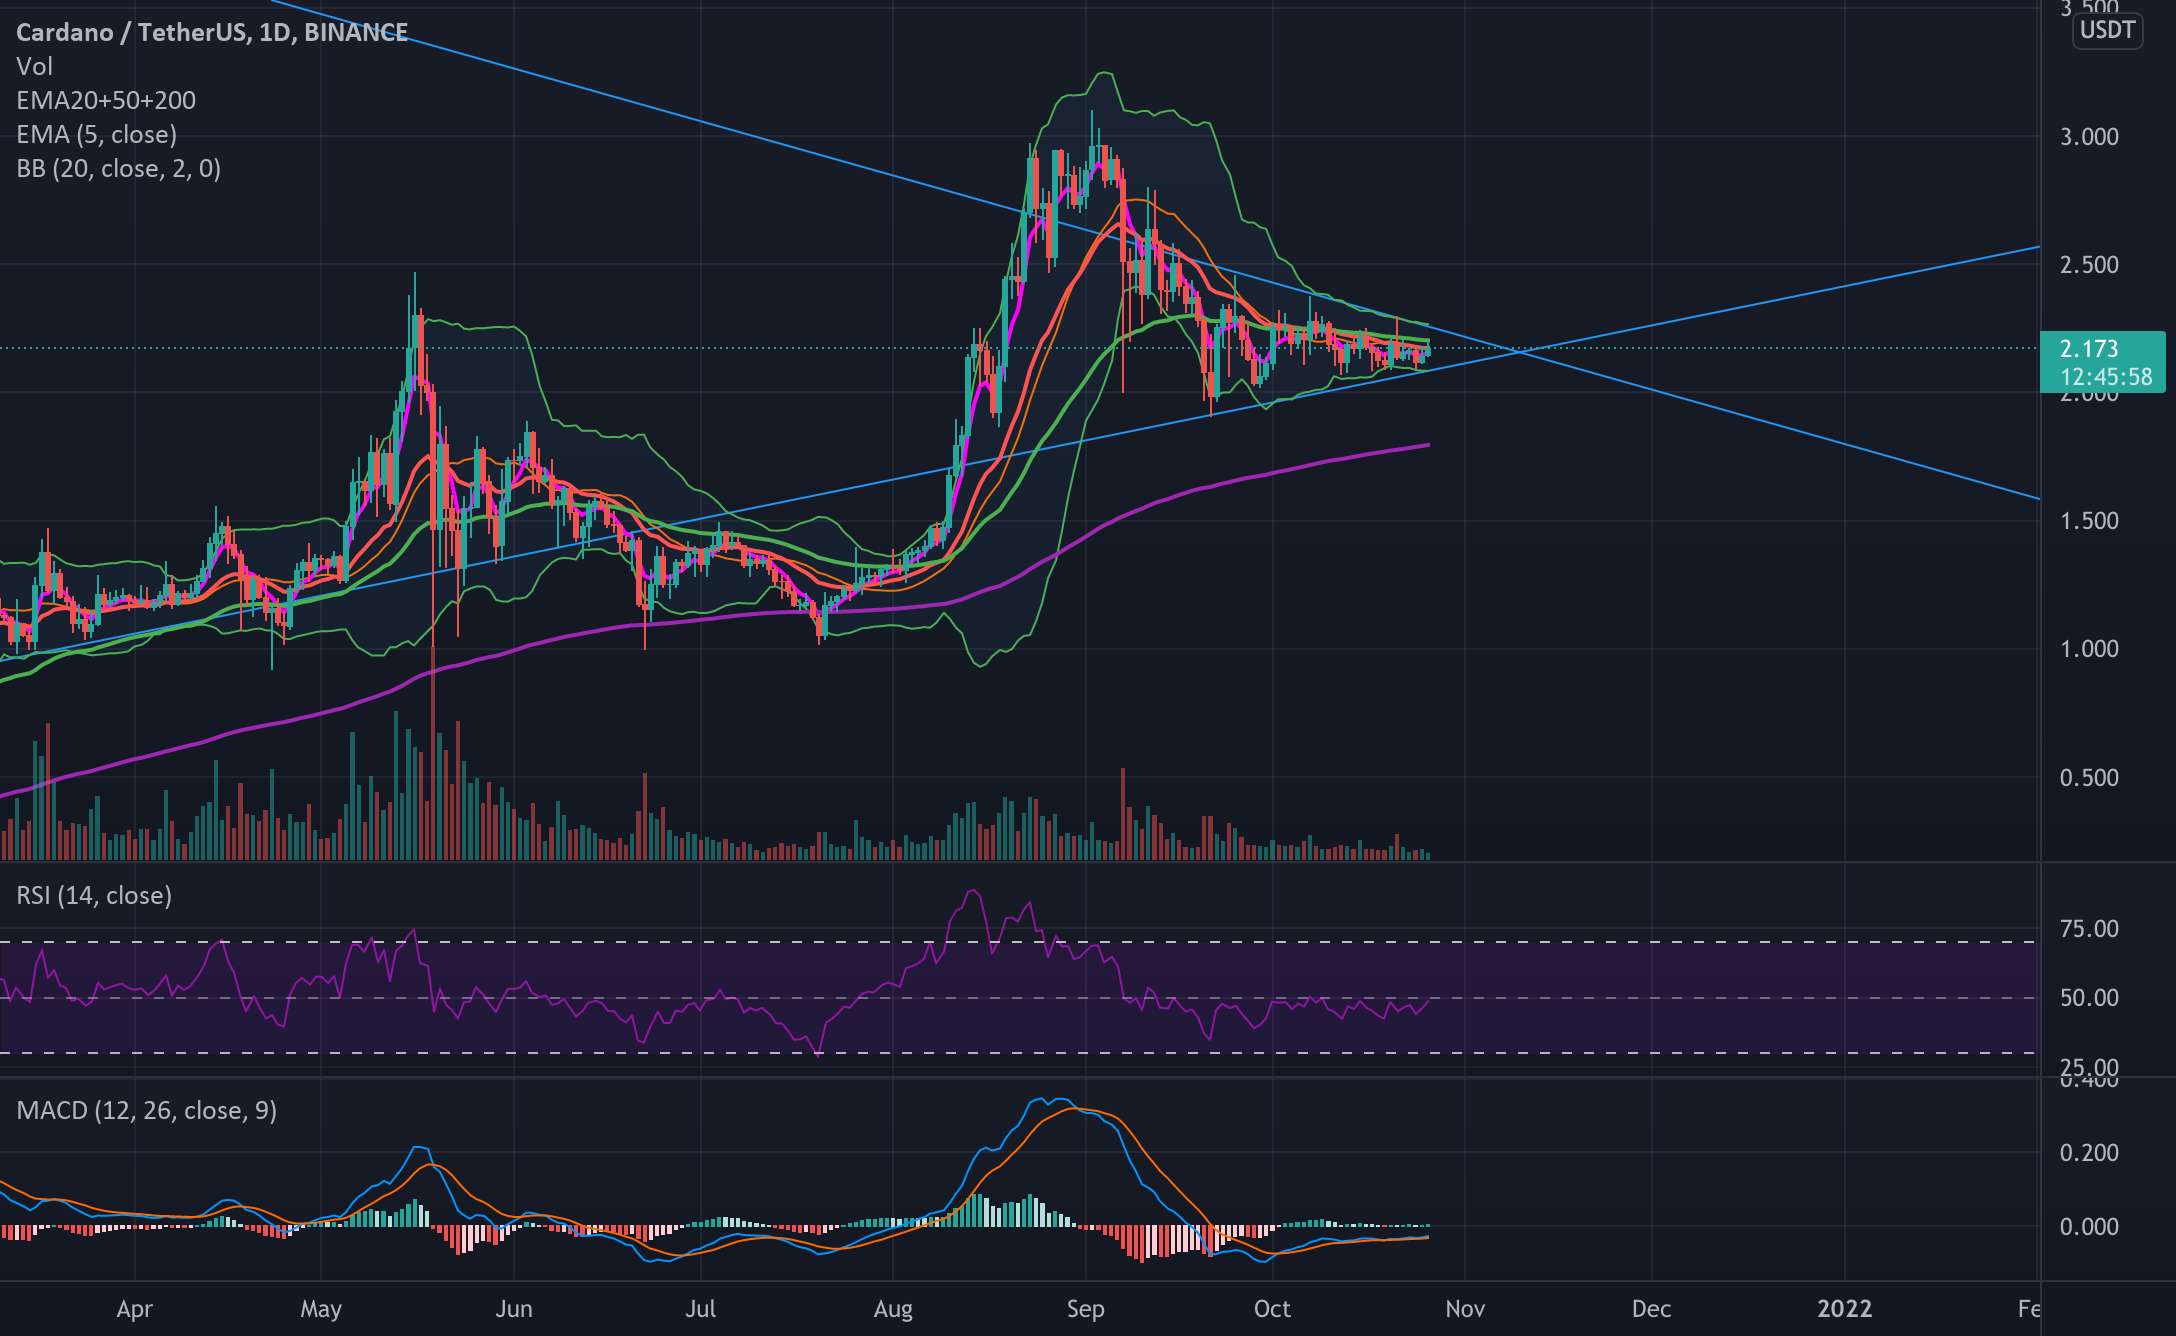Click the 0.500 price axis label
Viewport: 2176px width, 1336px height.
point(2089,778)
